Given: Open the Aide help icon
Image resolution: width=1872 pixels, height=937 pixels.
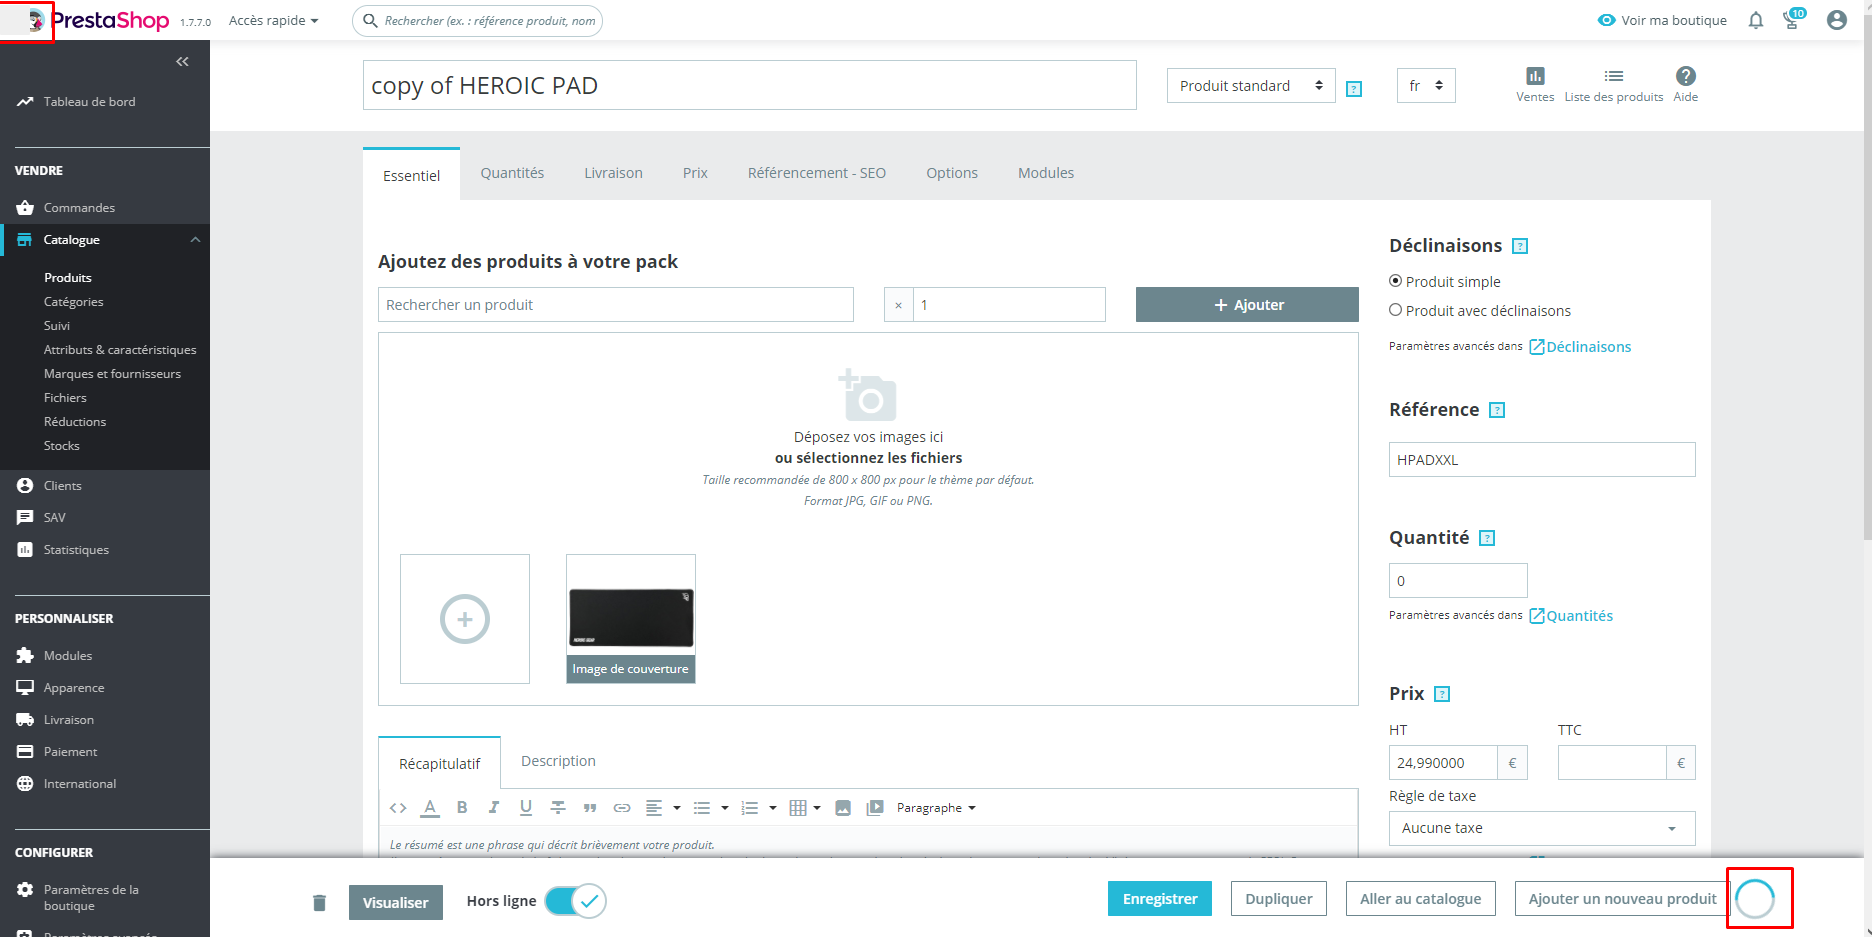Looking at the screenshot, I should [1685, 76].
